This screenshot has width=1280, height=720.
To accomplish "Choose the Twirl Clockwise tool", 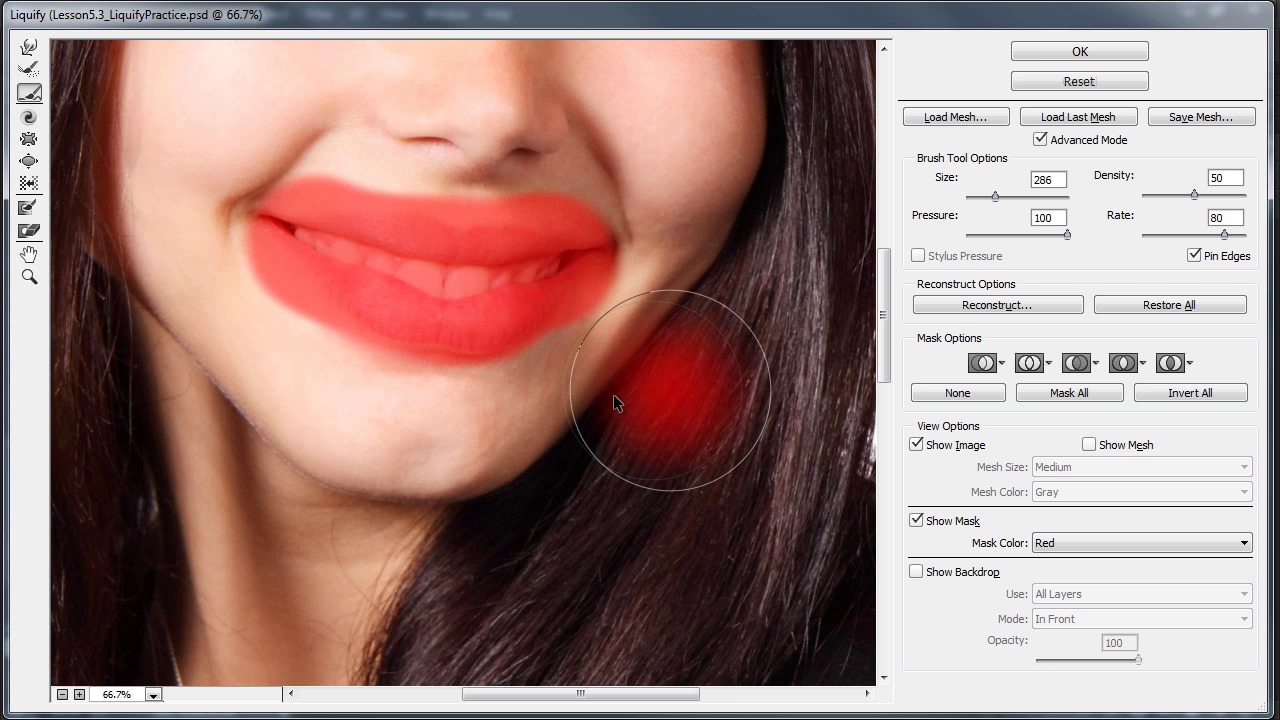I will [x=29, y=116].
